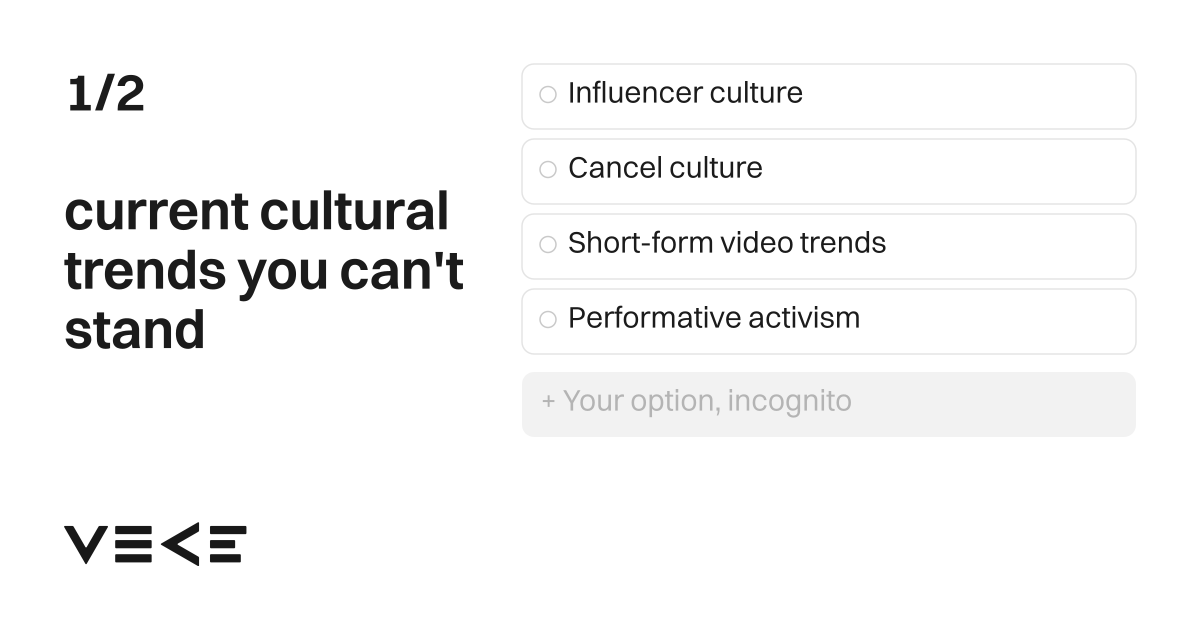Click the "Cancel culture" label text
Image resolution: width=1200 pixels, height=630 pixels.
click(x=665, y=168)
